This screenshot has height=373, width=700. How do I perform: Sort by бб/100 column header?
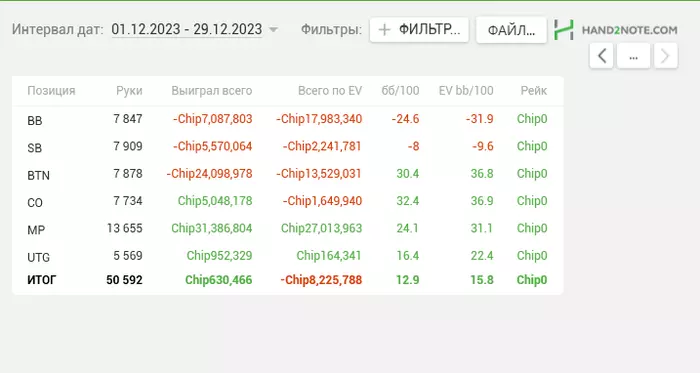400,91
